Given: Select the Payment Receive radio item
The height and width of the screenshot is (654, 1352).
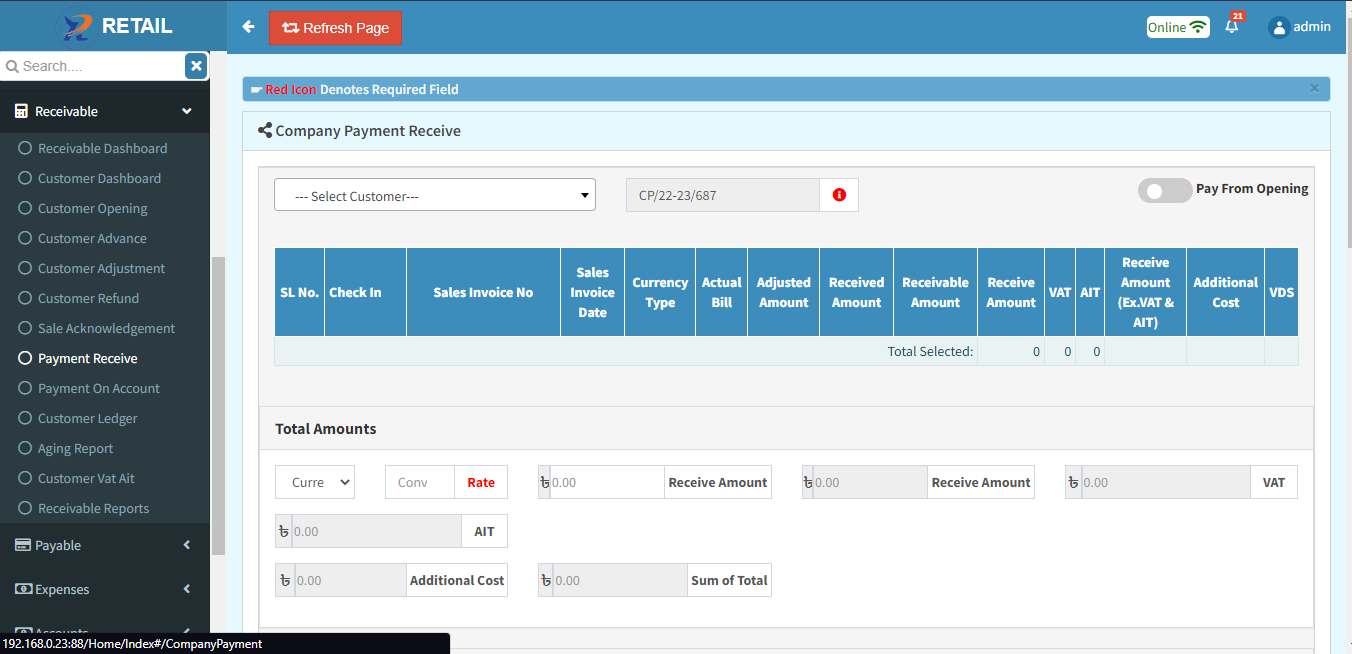Looking at the screenshot, I should click(x=25, y=358).
